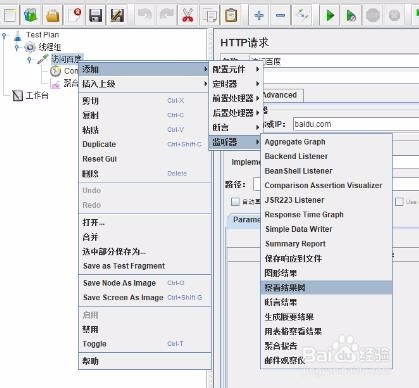Expand 监听器 submenu
The image size is (419, 388).
coord(236,142)
